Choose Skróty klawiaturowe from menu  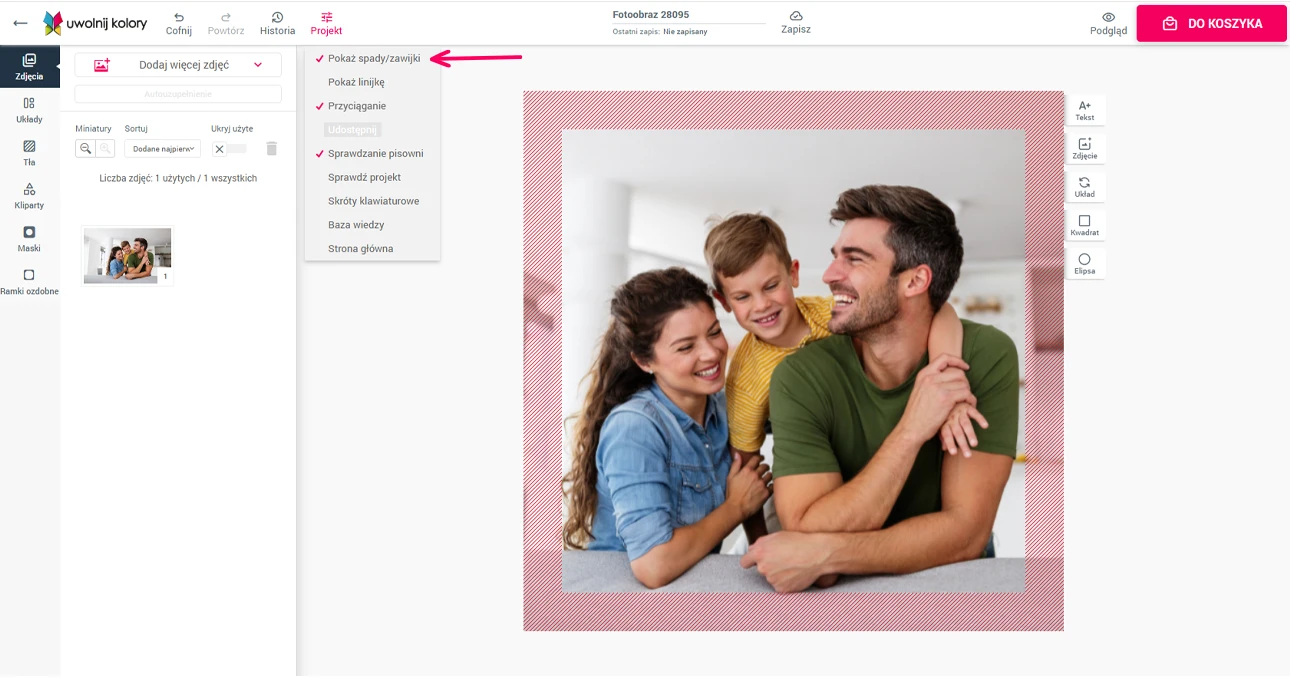coord(373,201)
